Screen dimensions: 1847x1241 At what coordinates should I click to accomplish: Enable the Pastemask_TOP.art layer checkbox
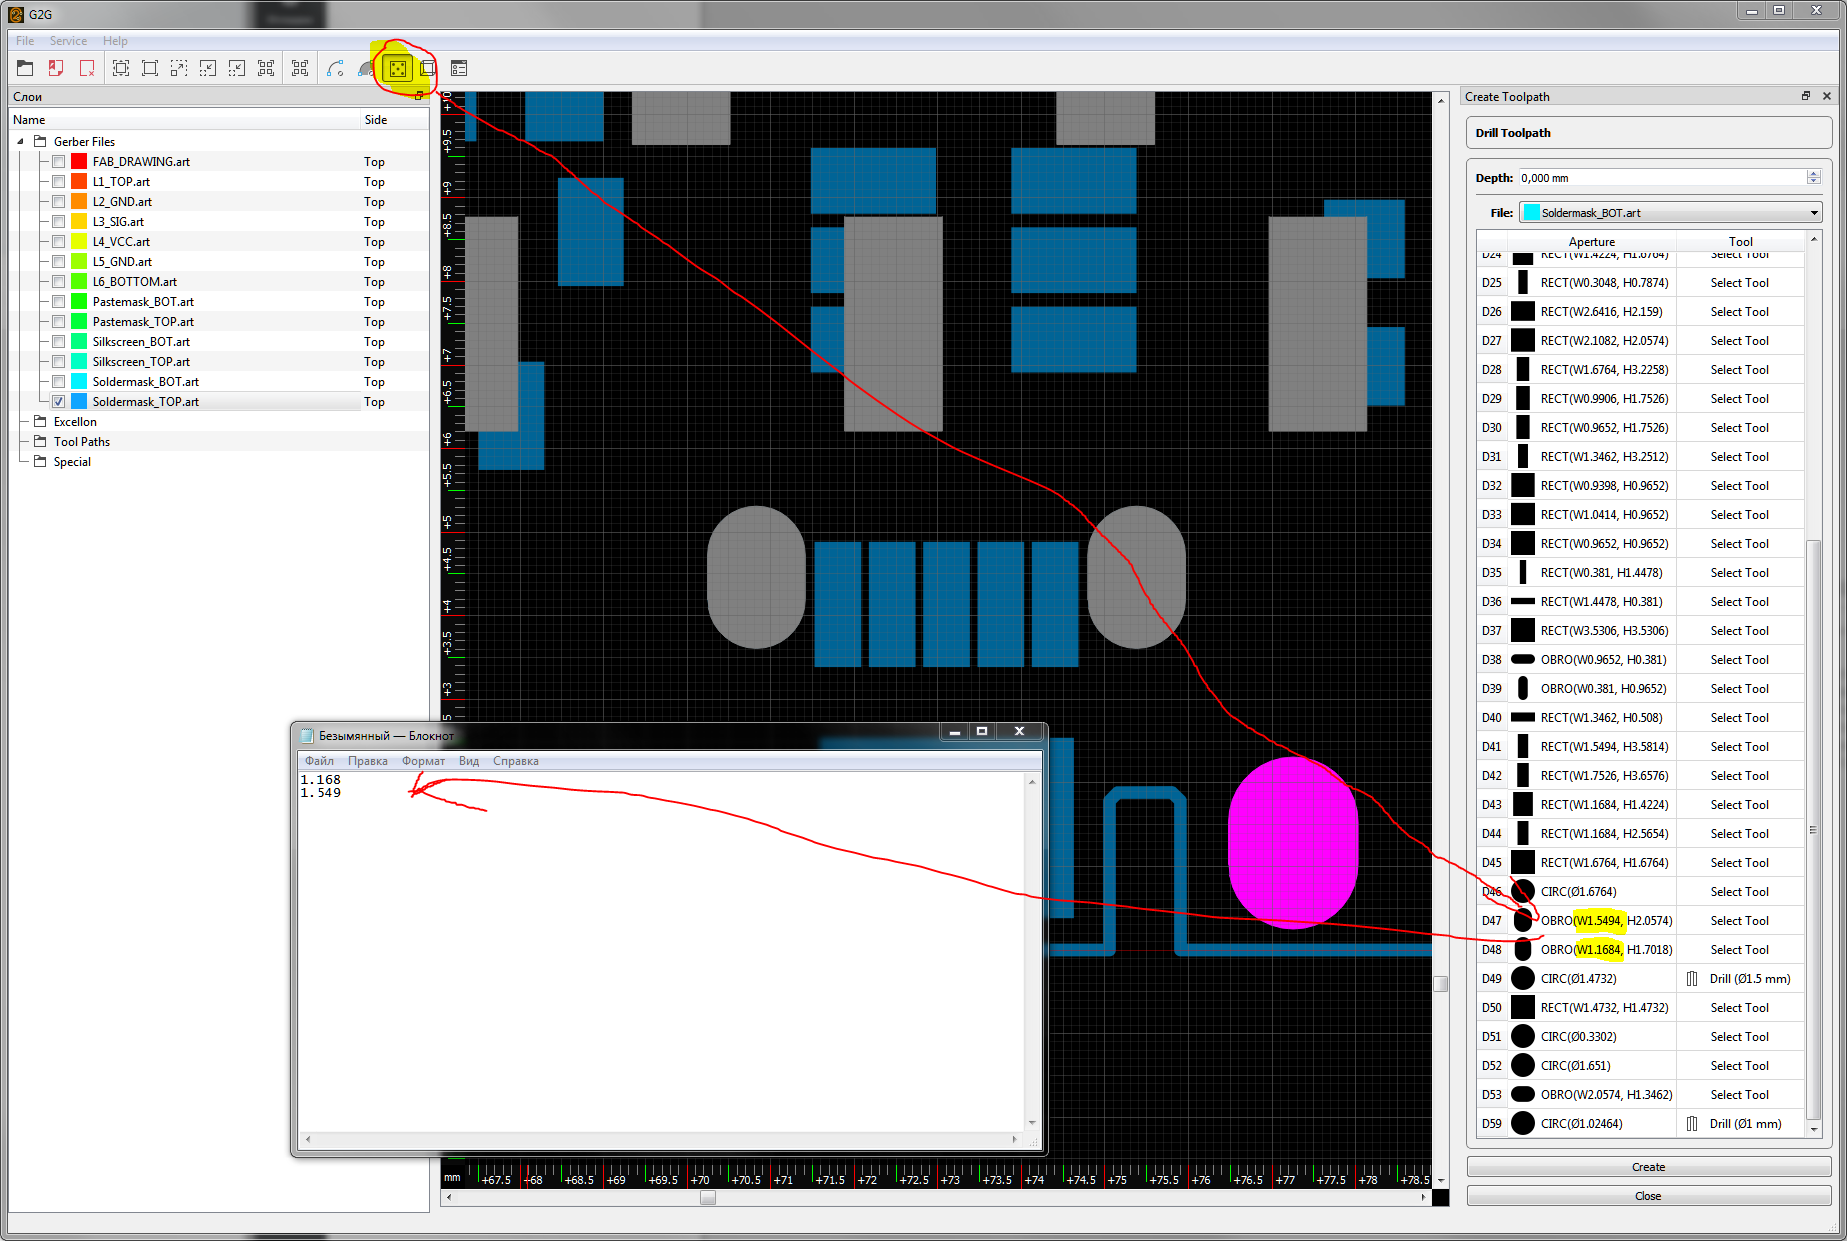click(x=58, y=321)
